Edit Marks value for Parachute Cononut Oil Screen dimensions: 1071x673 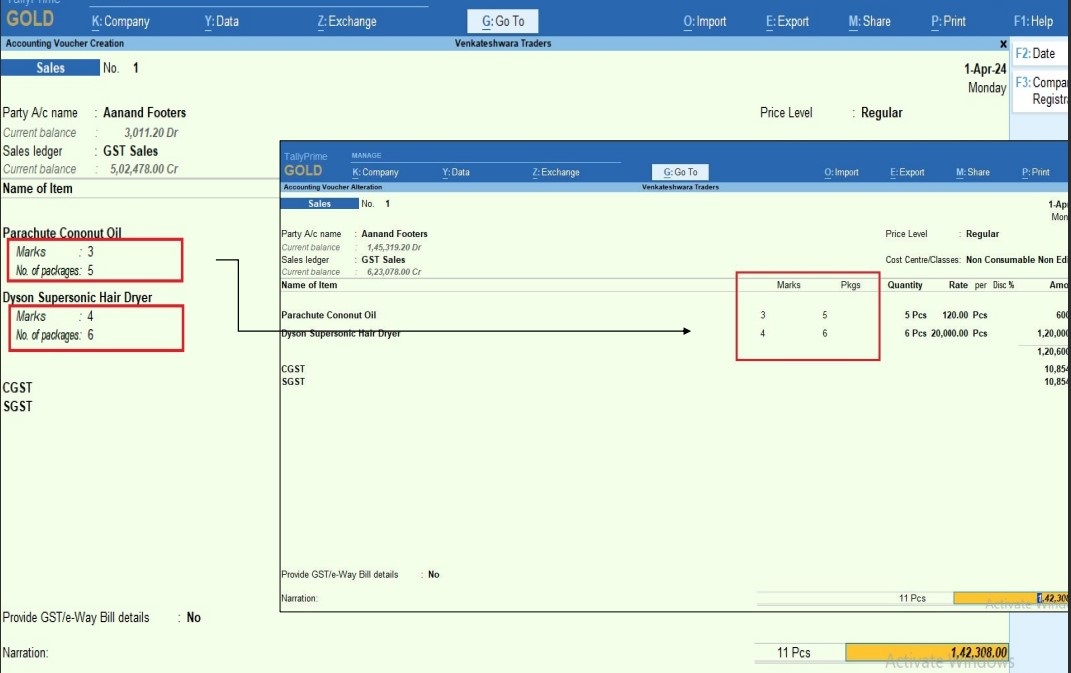[x=90, y=252]
